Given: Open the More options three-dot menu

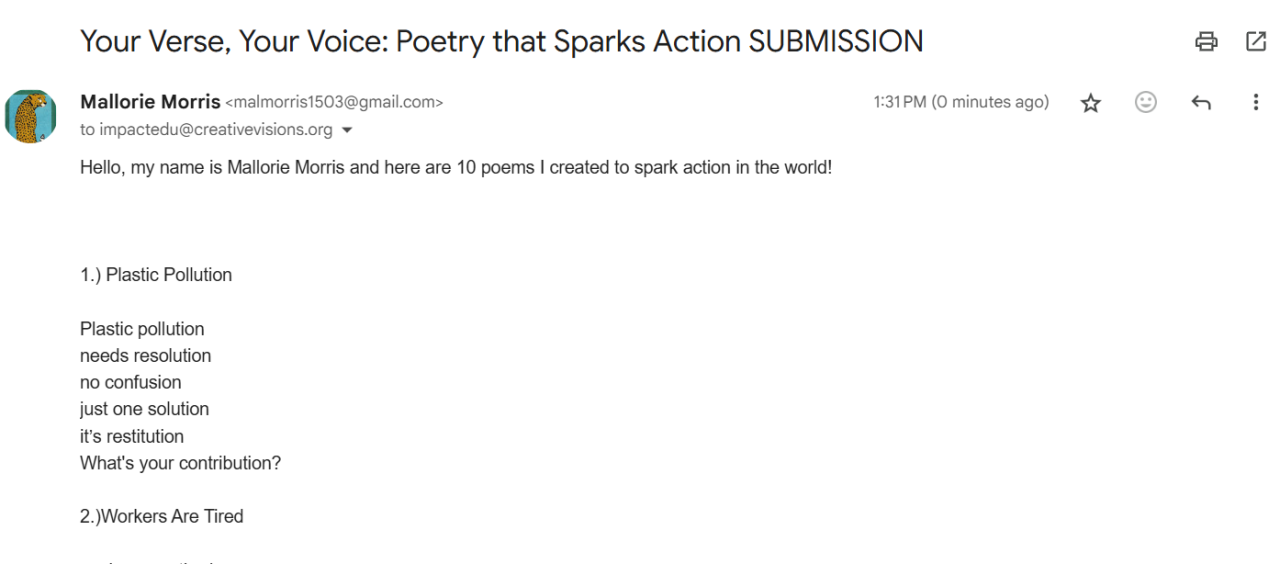Looking at the screenshot, I should (x=1256, y=102).
